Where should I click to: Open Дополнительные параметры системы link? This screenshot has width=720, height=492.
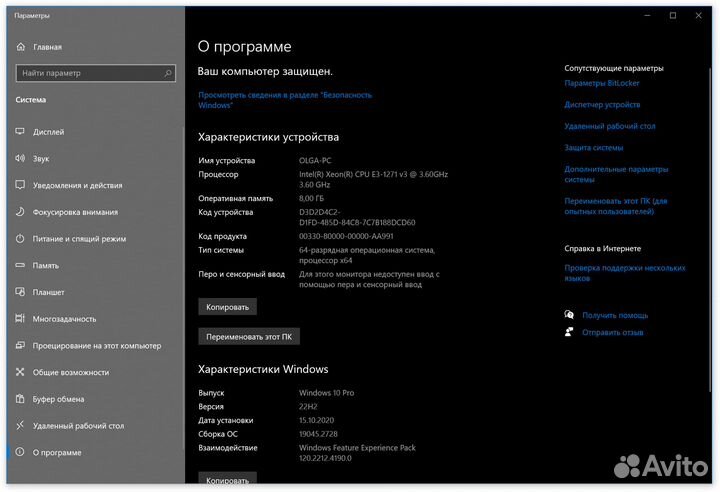coord(616,174)
